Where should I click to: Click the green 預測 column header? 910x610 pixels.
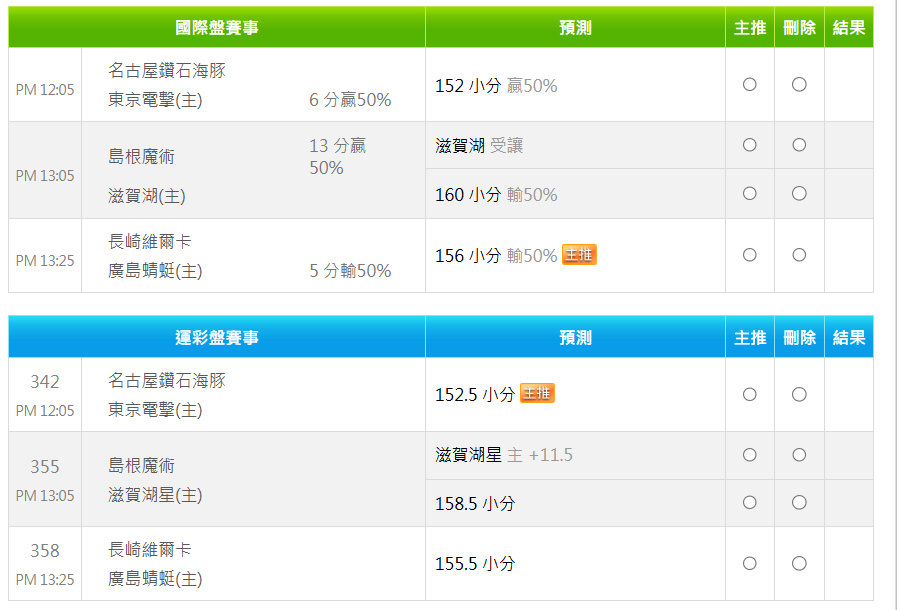point(575,28)
